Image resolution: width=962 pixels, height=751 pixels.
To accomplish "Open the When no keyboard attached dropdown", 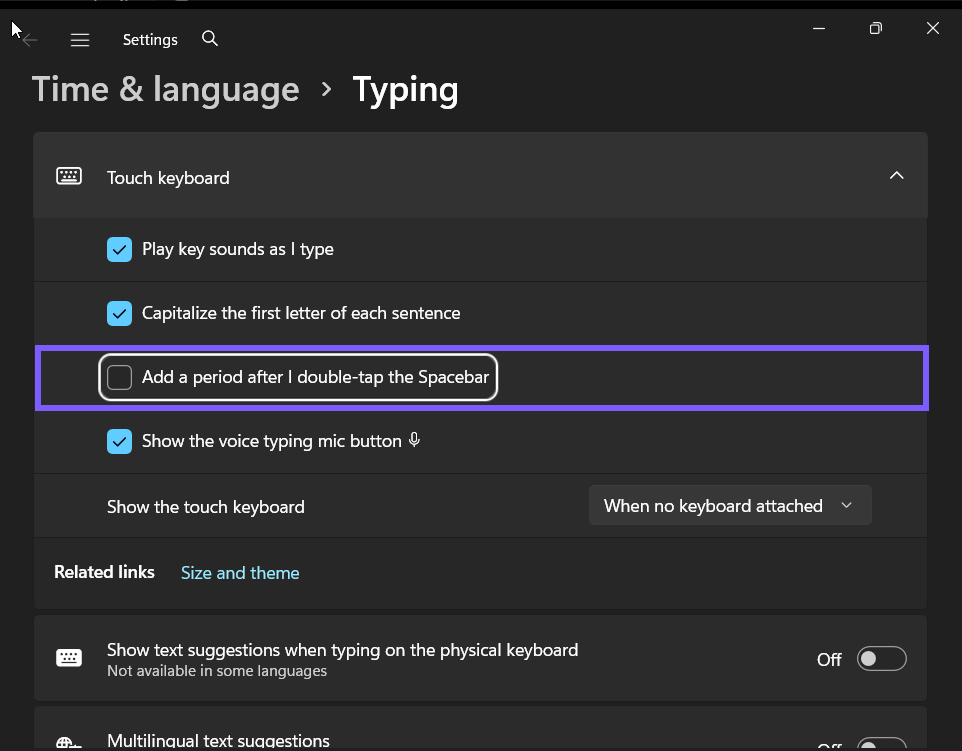I will tap(730, 505).
